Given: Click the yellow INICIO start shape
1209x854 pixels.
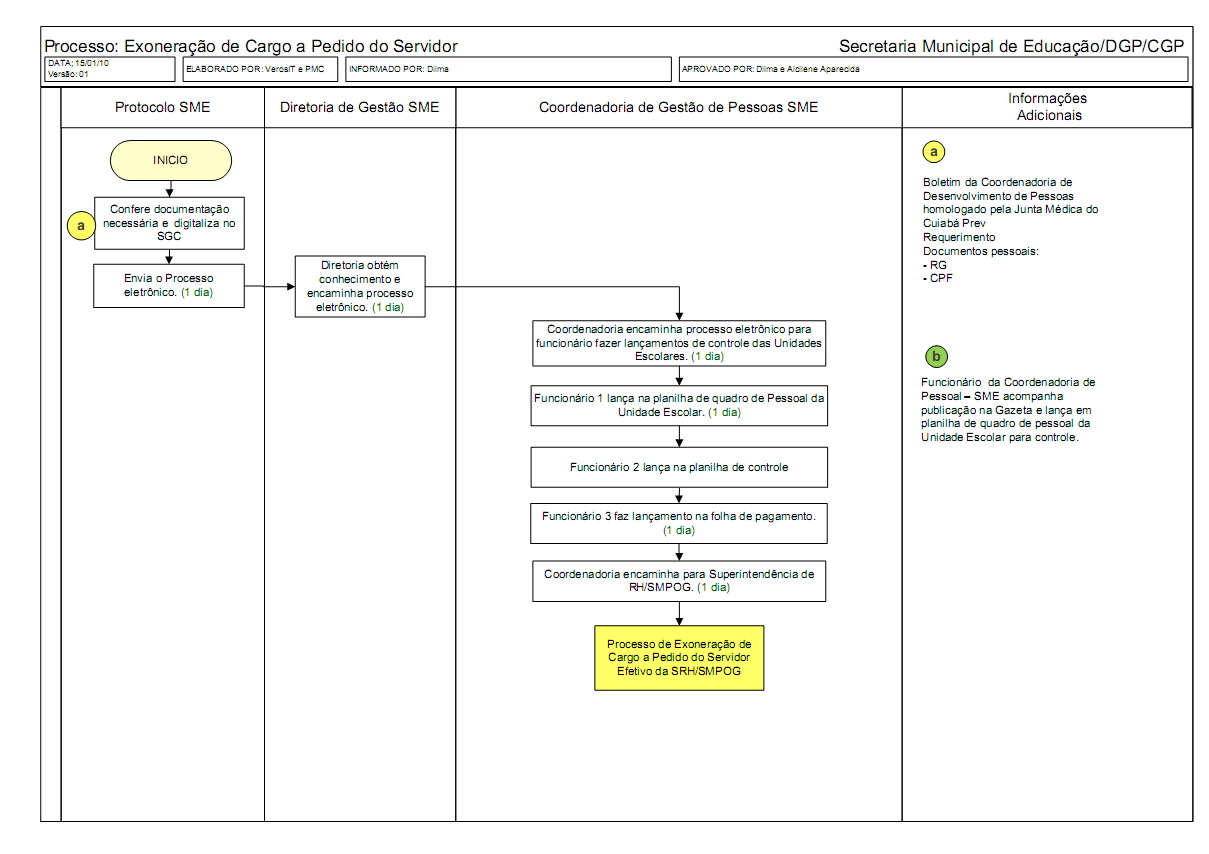Looking at the screenshot, I should [170, 160].
